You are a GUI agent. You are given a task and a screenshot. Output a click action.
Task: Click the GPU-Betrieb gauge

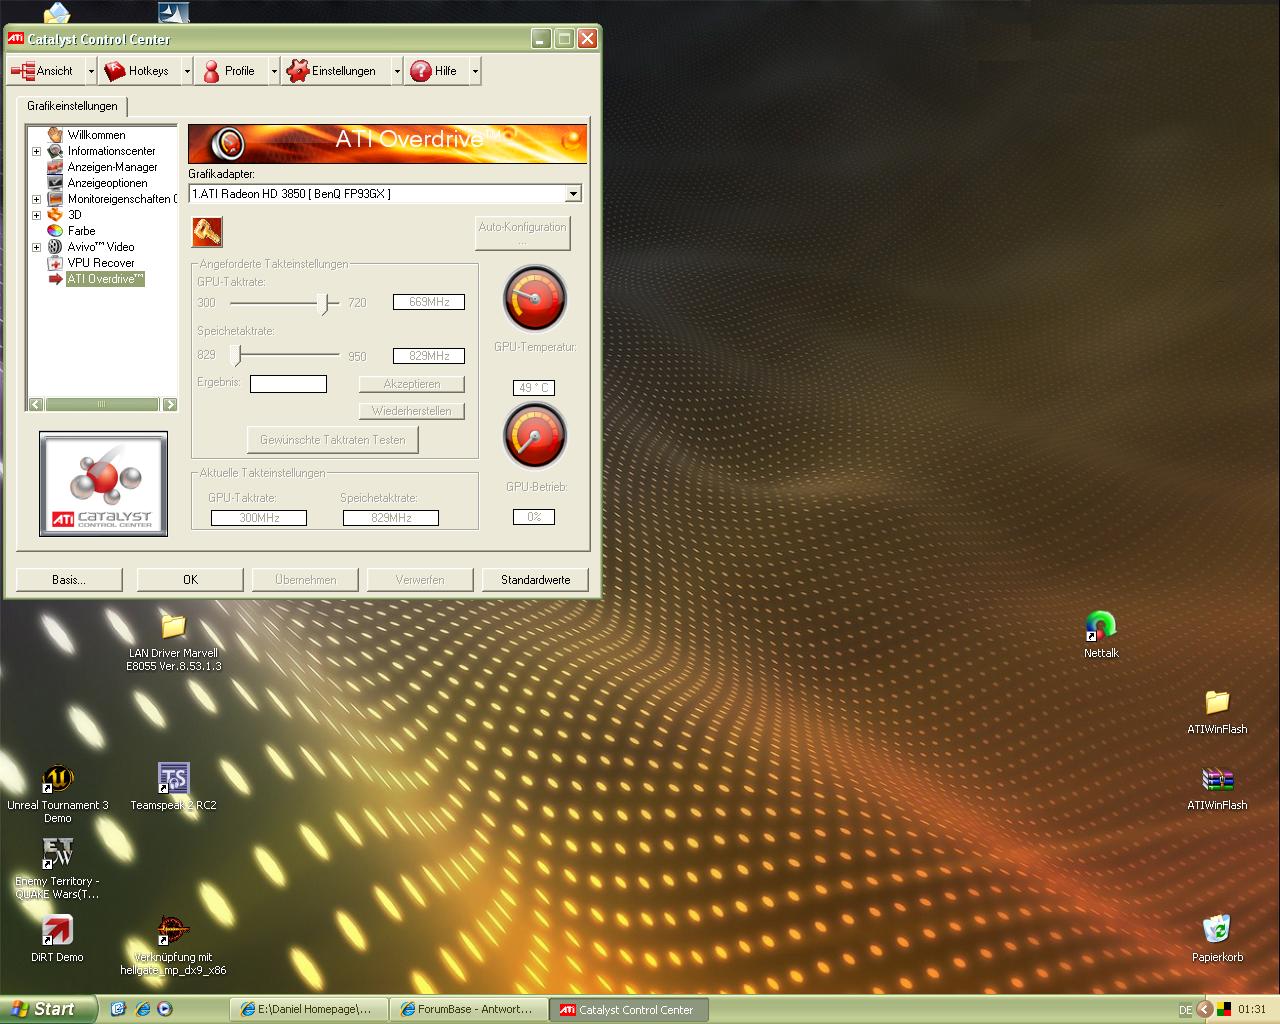click(x=535, y=436)
